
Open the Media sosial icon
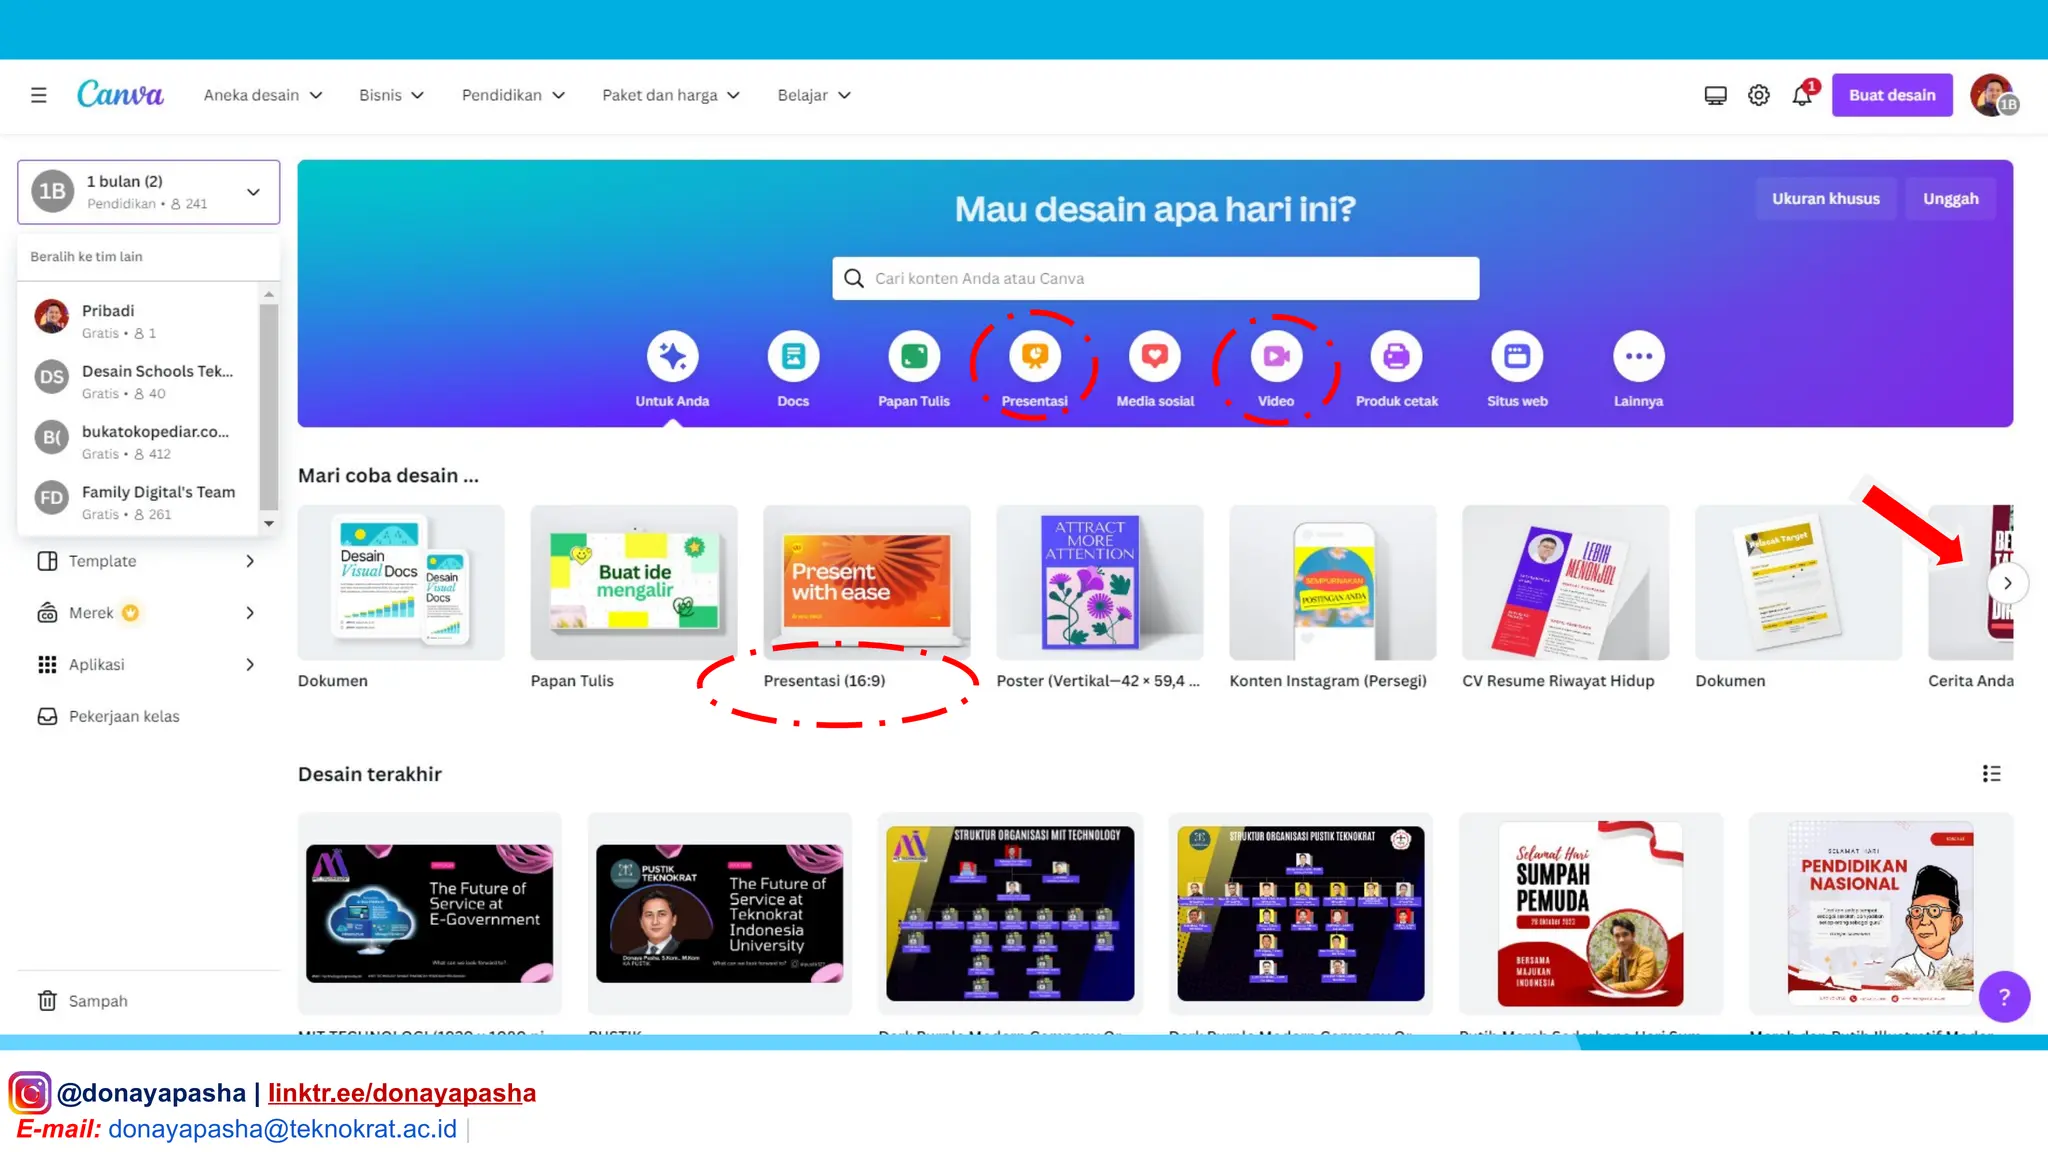coord(1155,357)
